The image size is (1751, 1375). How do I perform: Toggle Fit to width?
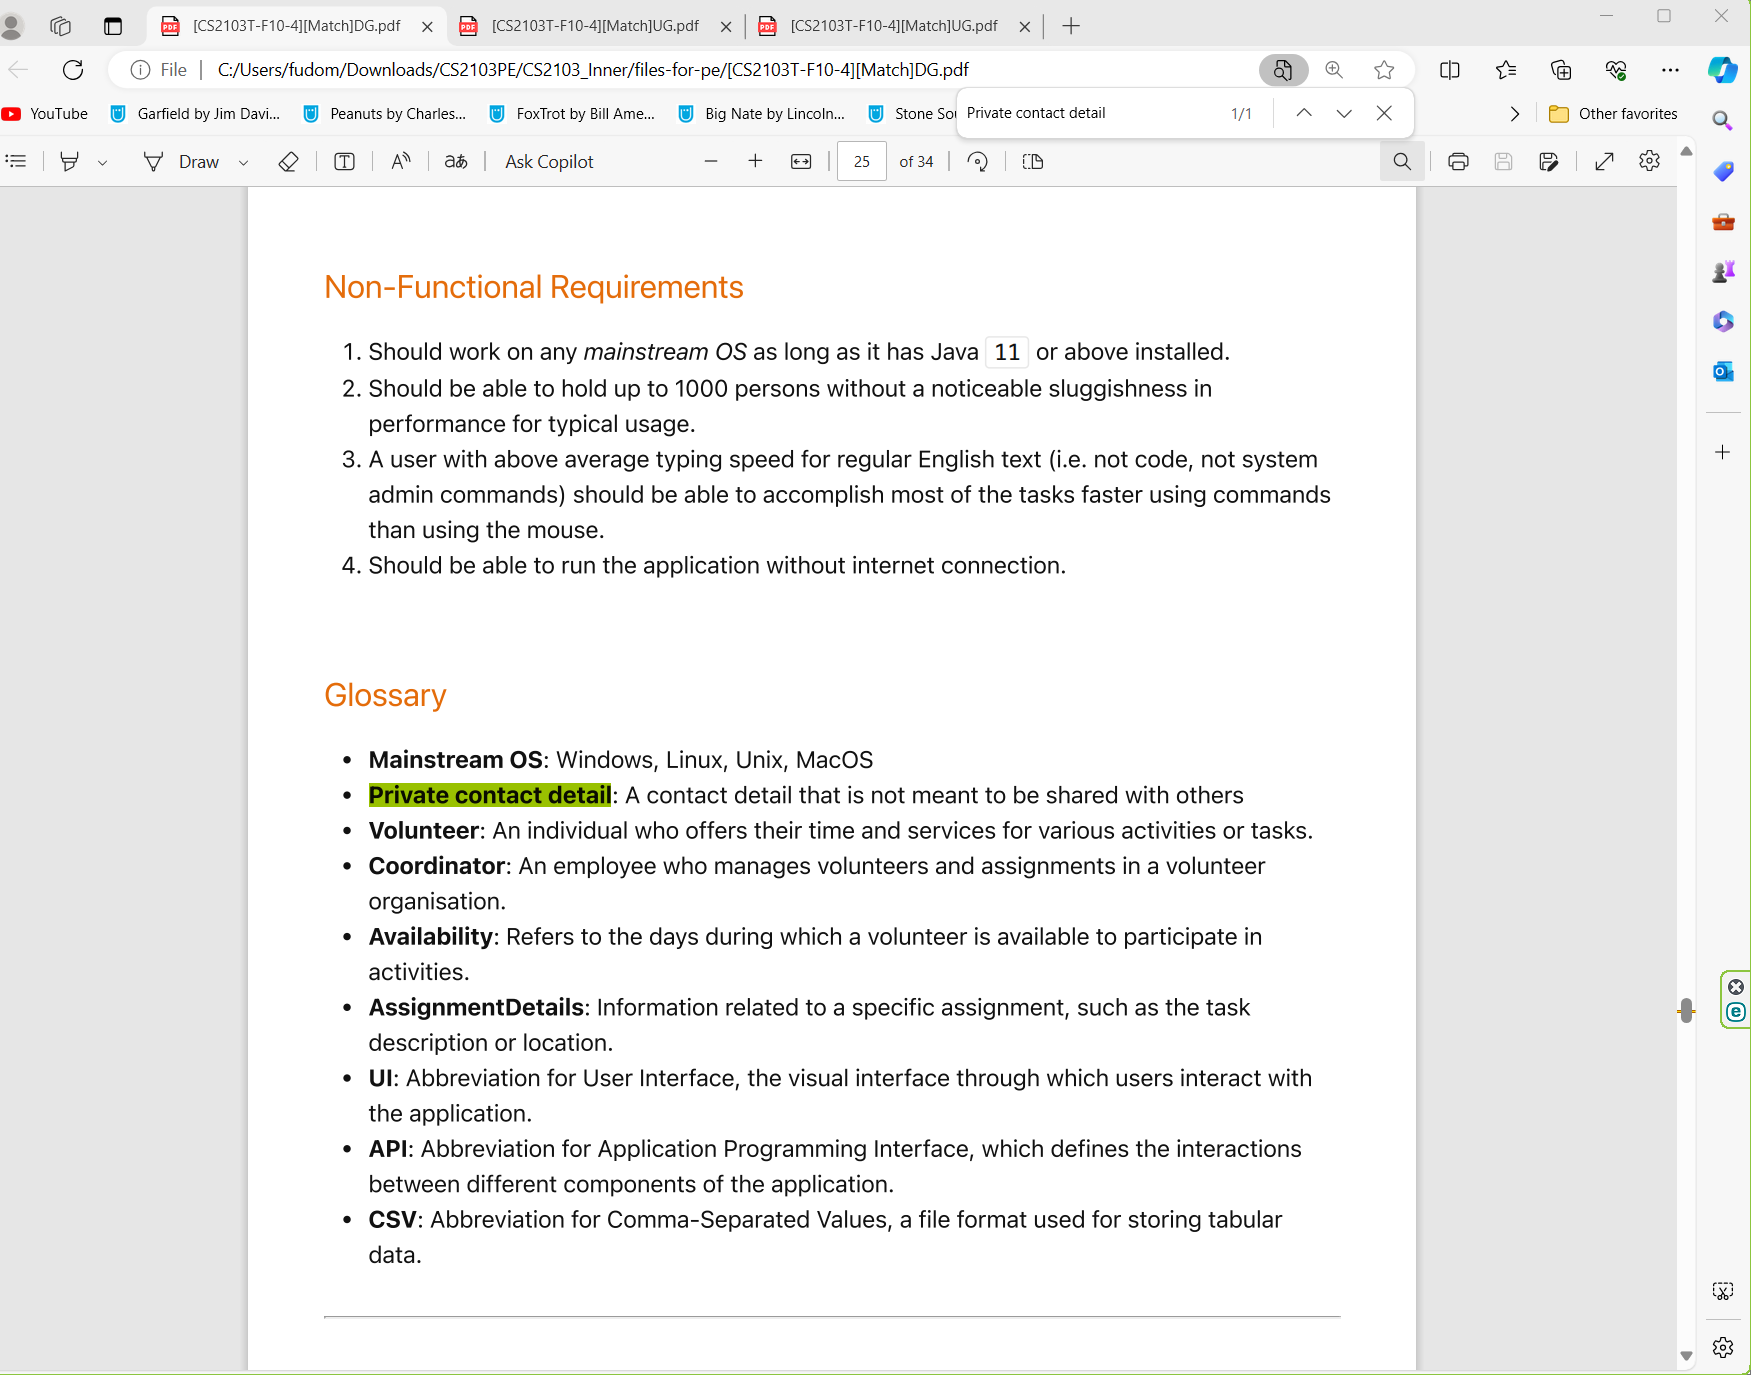[801, 161]
